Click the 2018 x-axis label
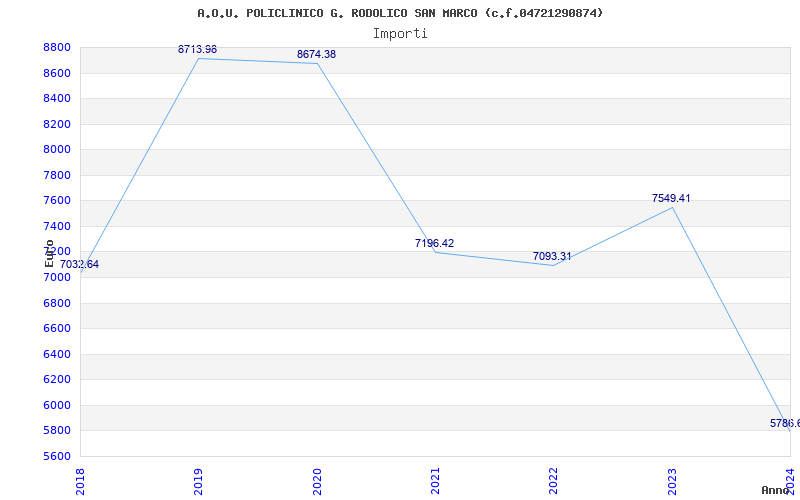 [80, 482]
